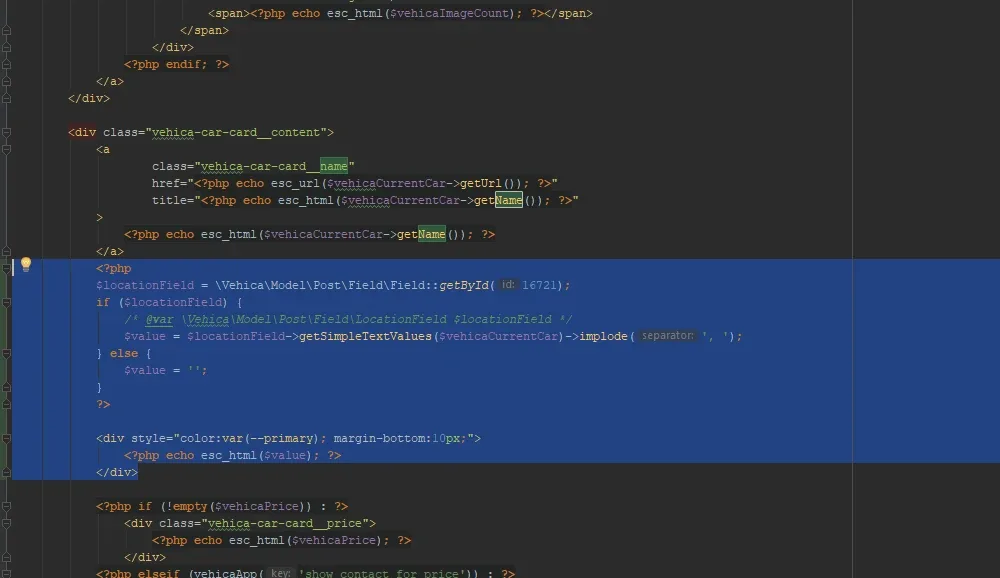The height and width of the screenshot is (578, 1000).
Task: Collapse the '} else {' block marker
Action: (x=6, y=353)
